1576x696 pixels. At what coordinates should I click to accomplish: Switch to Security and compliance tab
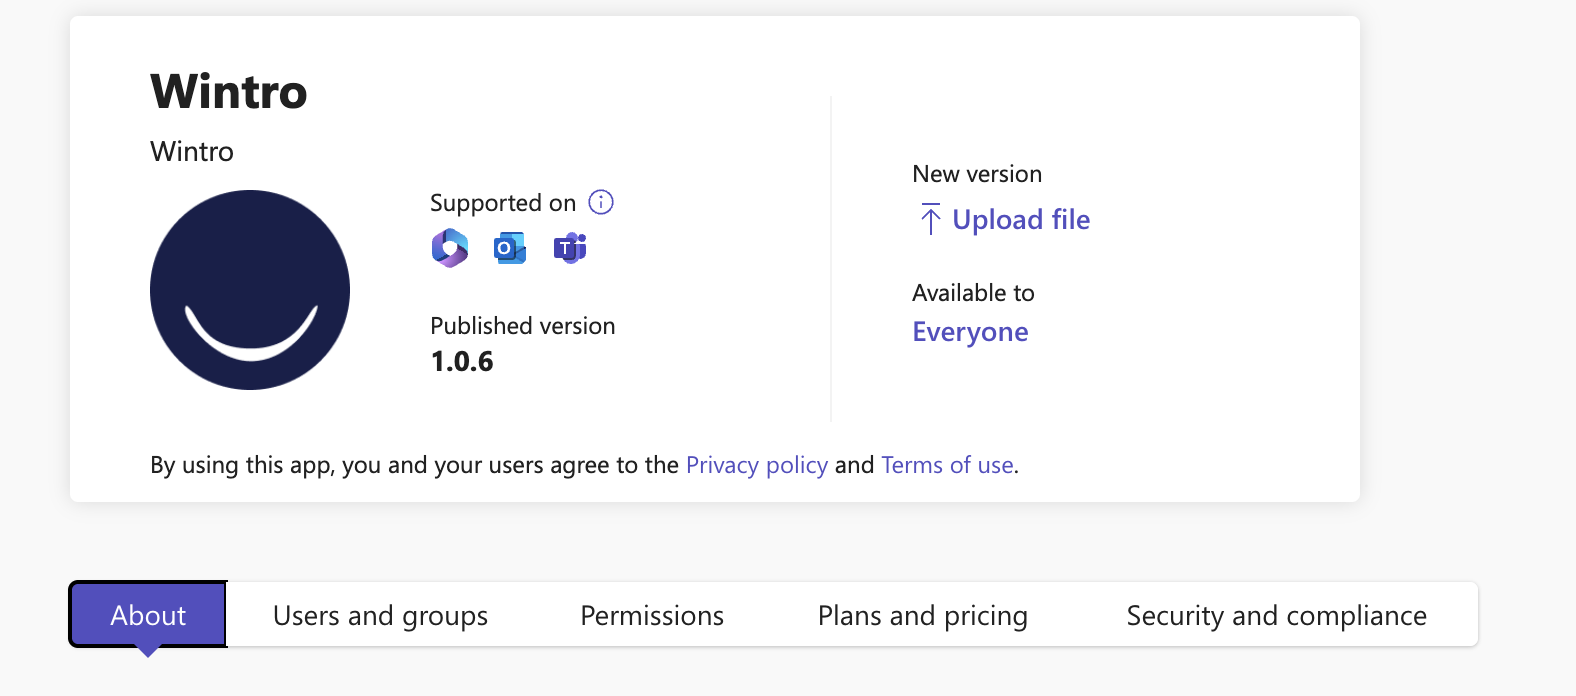(x=1276, y=615)
